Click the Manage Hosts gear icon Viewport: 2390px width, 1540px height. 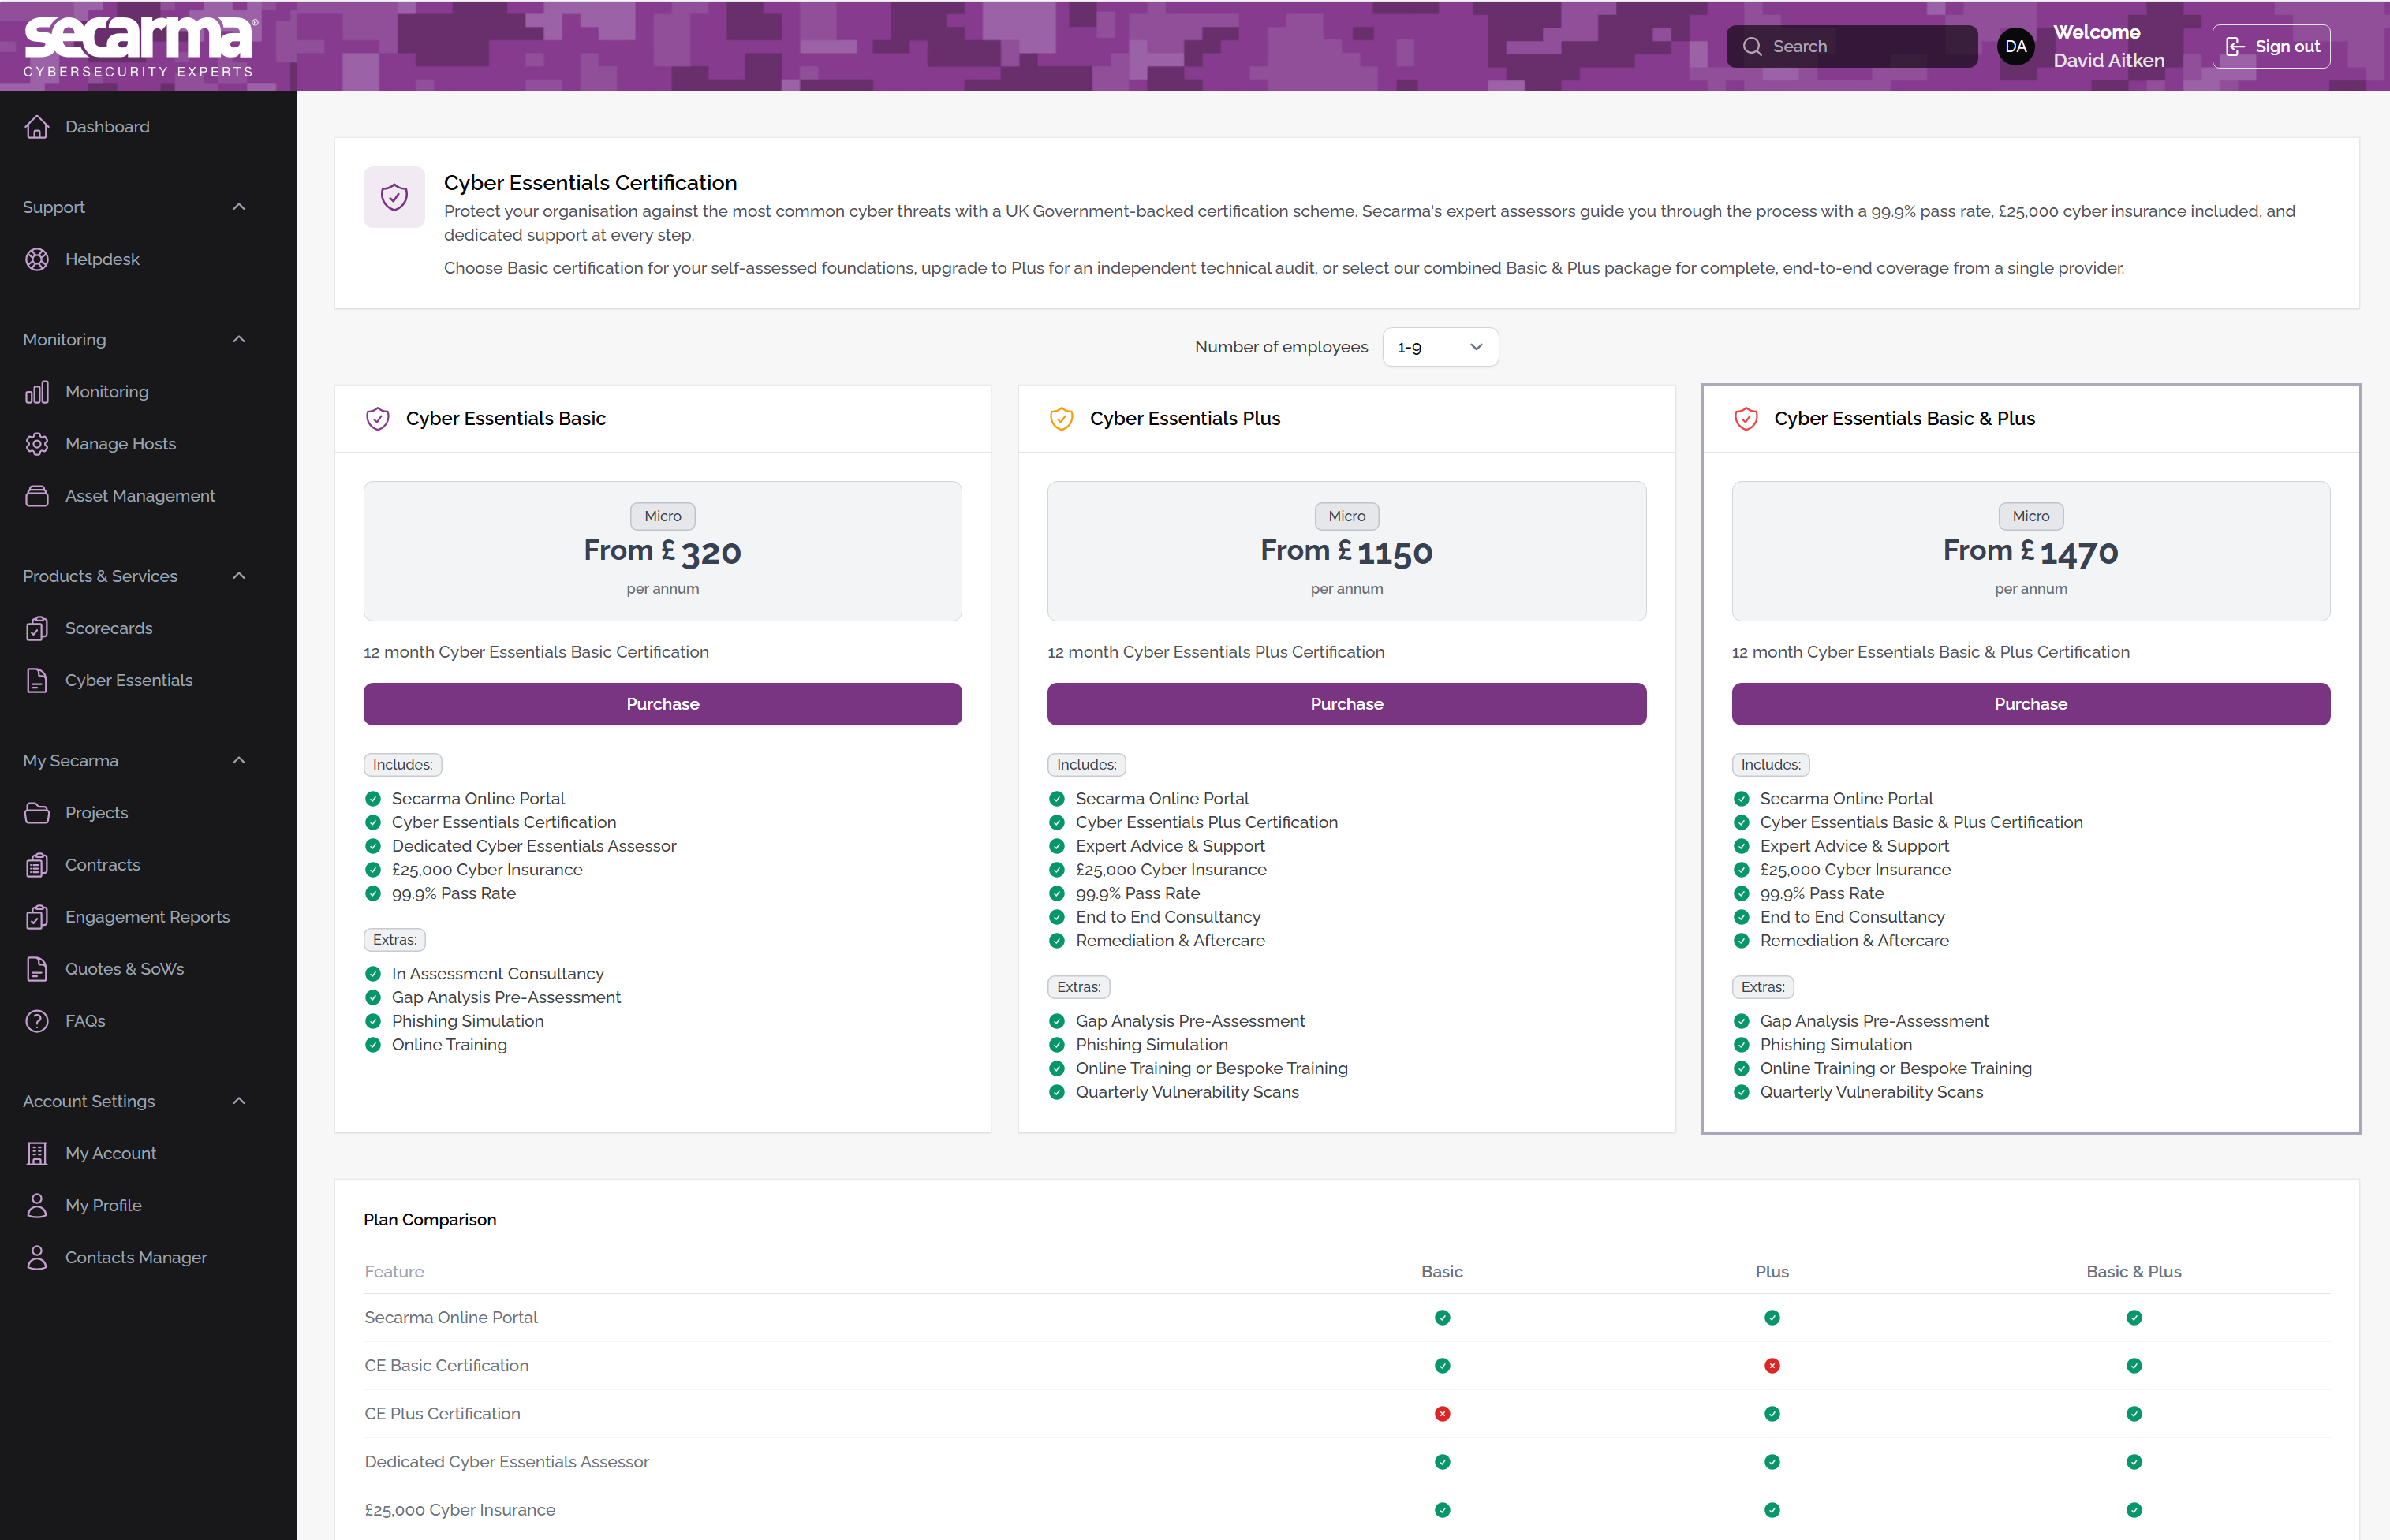pos(37,444)
